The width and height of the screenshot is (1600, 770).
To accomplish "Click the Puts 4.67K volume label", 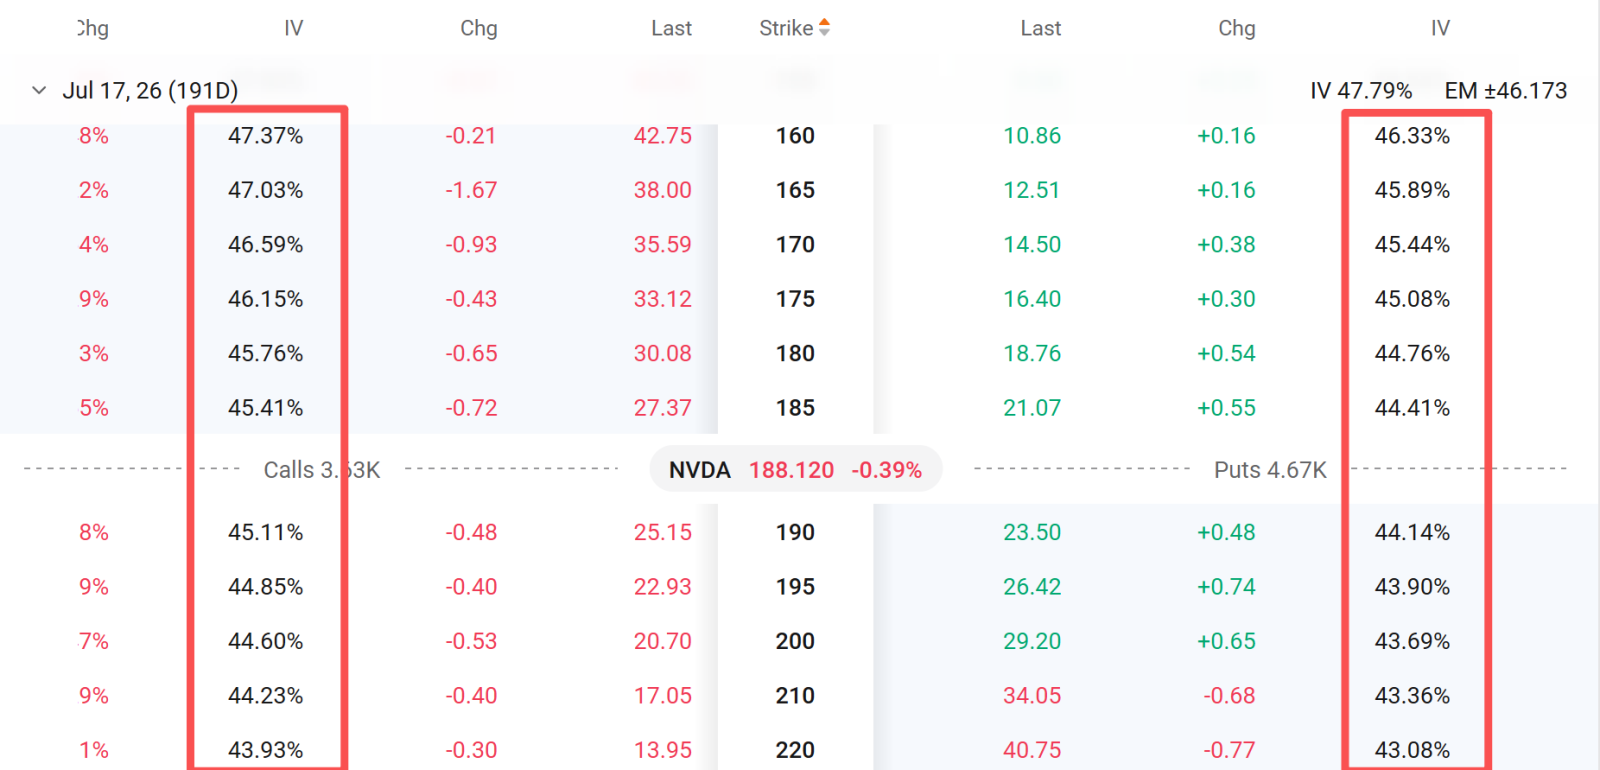I will click(x=1270, y=470).
